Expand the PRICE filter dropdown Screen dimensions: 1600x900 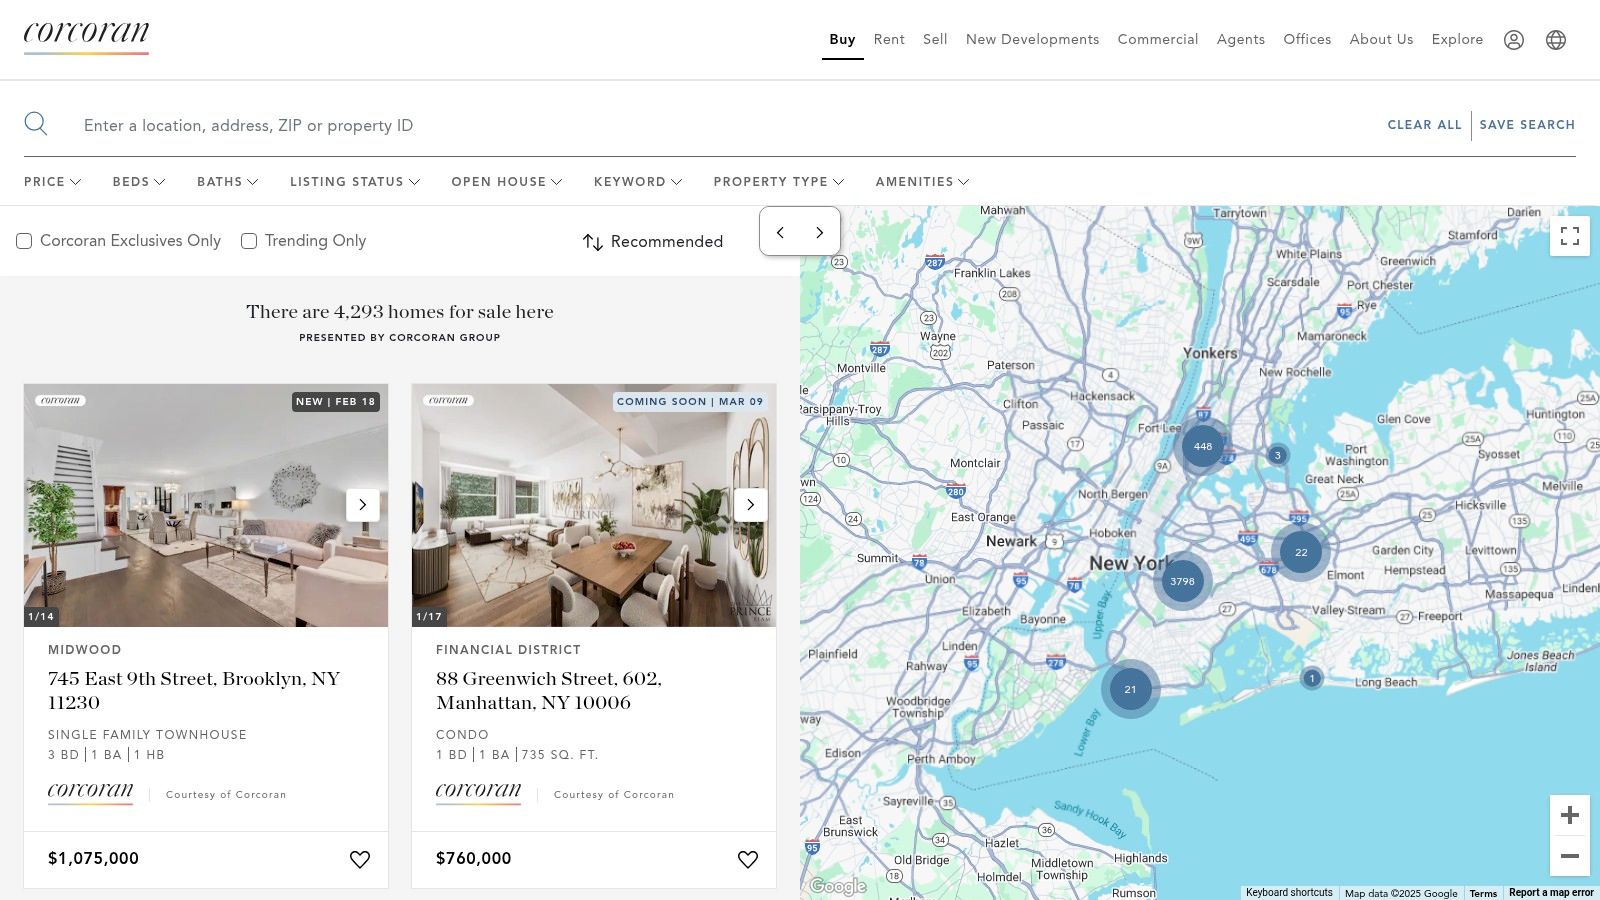click(53, 182)
